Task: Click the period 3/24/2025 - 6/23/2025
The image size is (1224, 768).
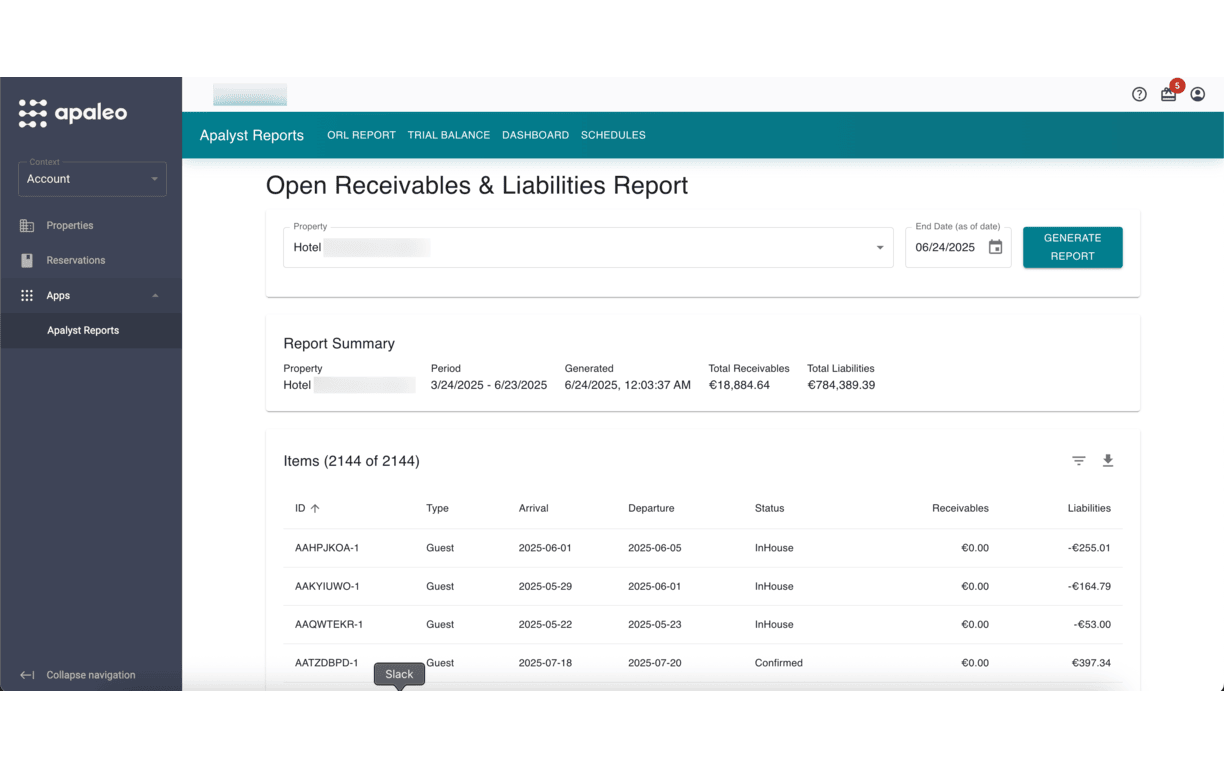Action: tap(489, 385)
